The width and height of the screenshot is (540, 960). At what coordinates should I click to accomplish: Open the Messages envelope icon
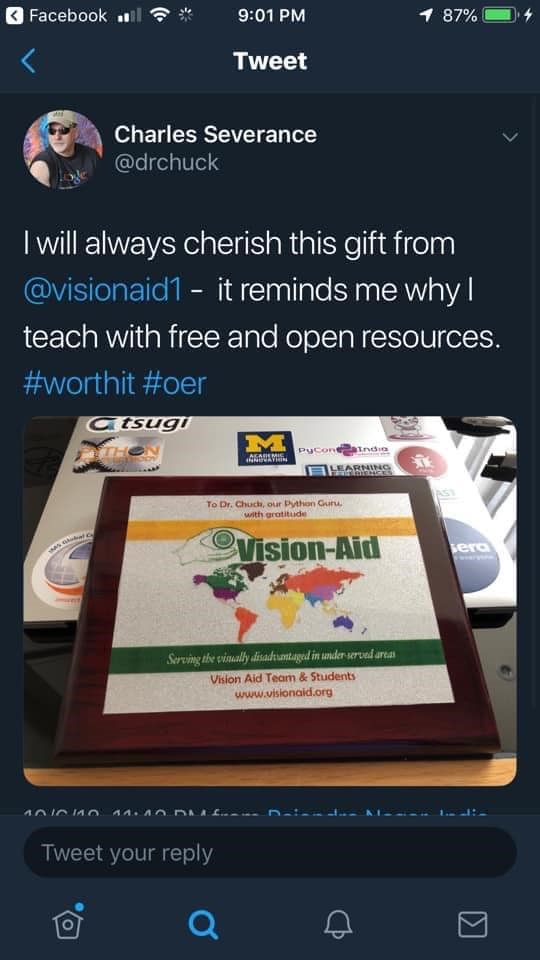click(x=473, y=924)
